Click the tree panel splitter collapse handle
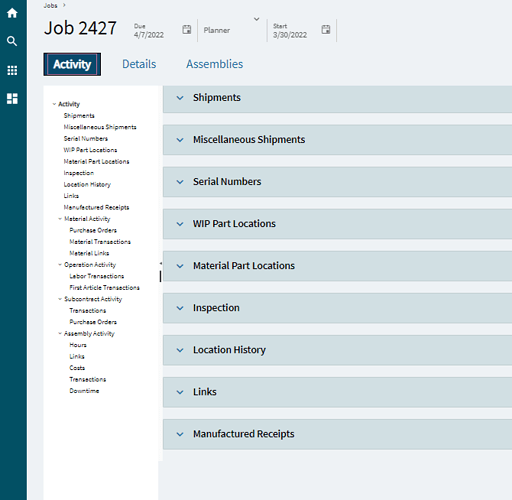Screen dimensions: 512x500 click(x=161, y=263)
